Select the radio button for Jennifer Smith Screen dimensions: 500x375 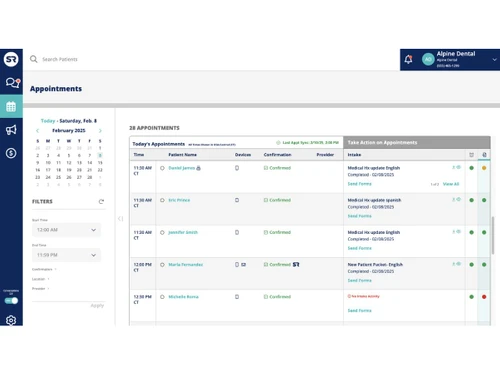click(162, 232)
